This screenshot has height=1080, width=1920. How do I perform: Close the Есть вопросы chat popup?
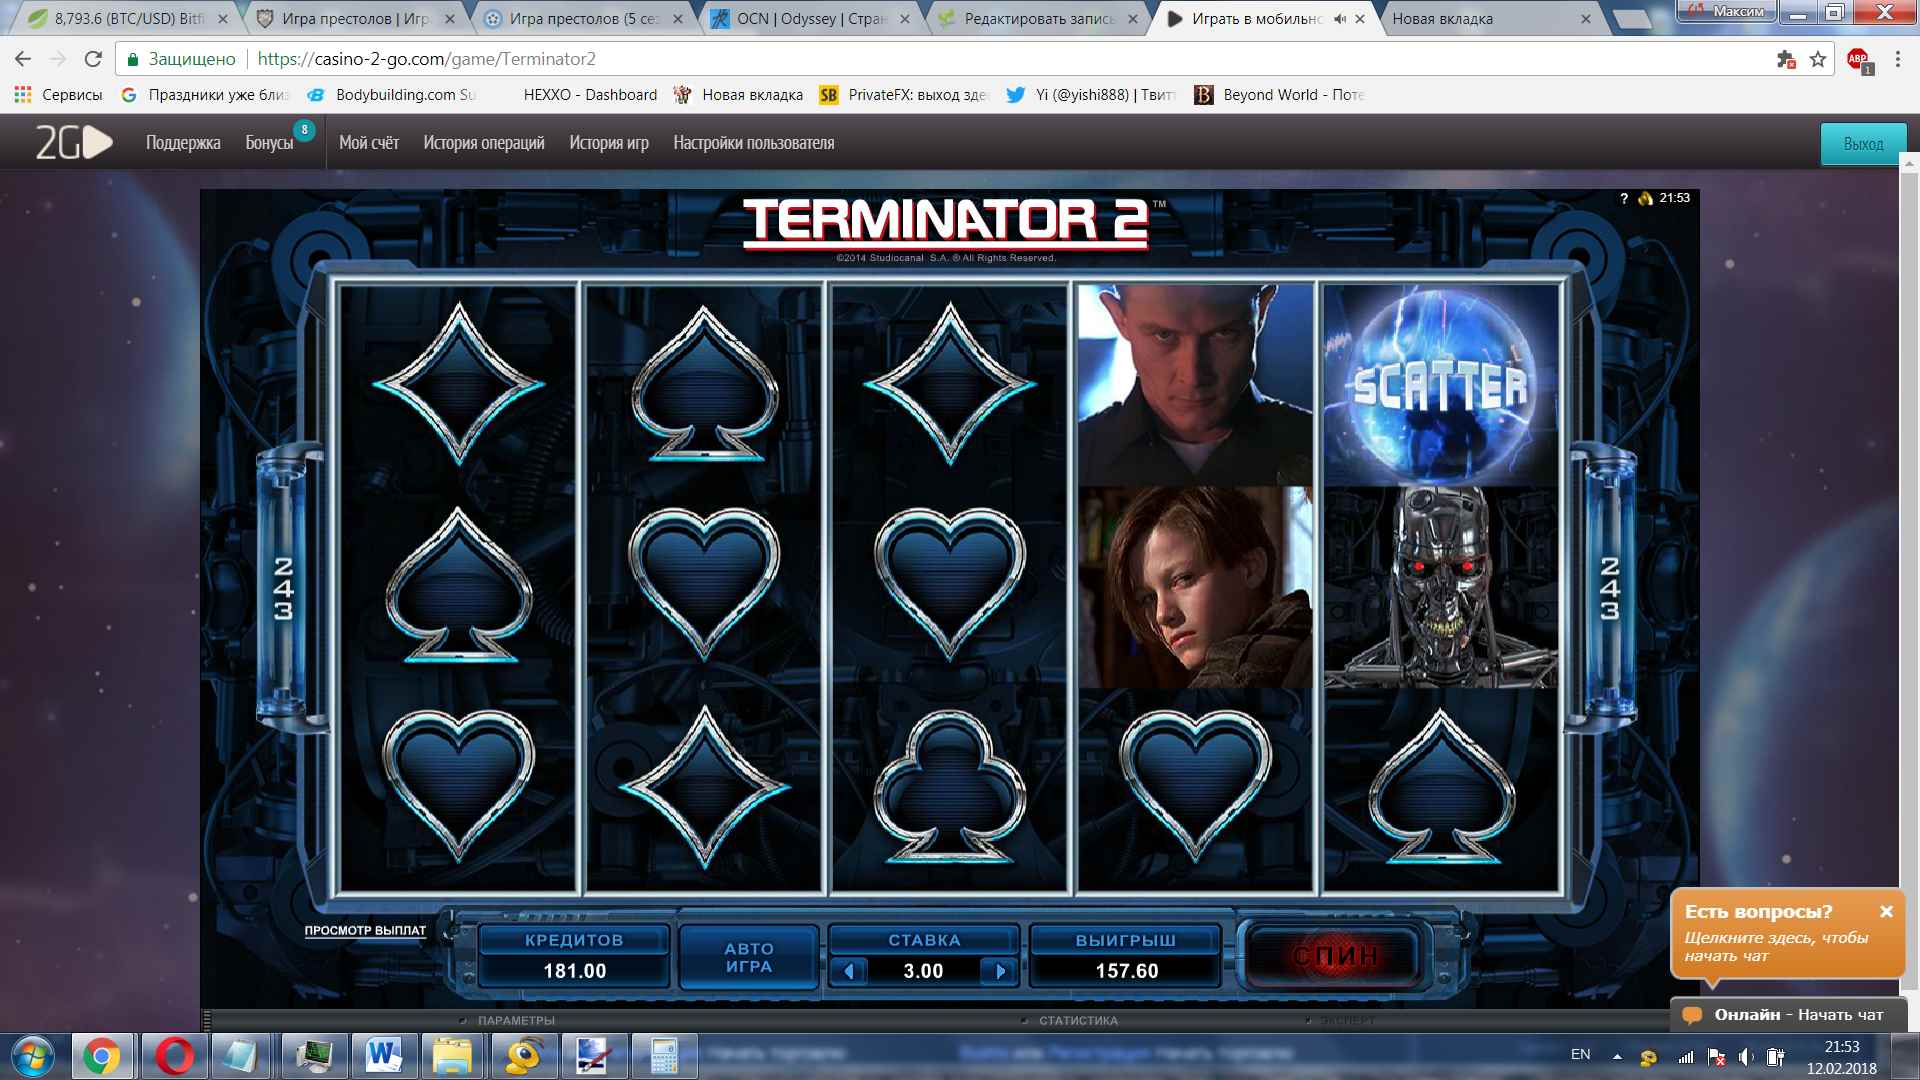pos(1886,911)
